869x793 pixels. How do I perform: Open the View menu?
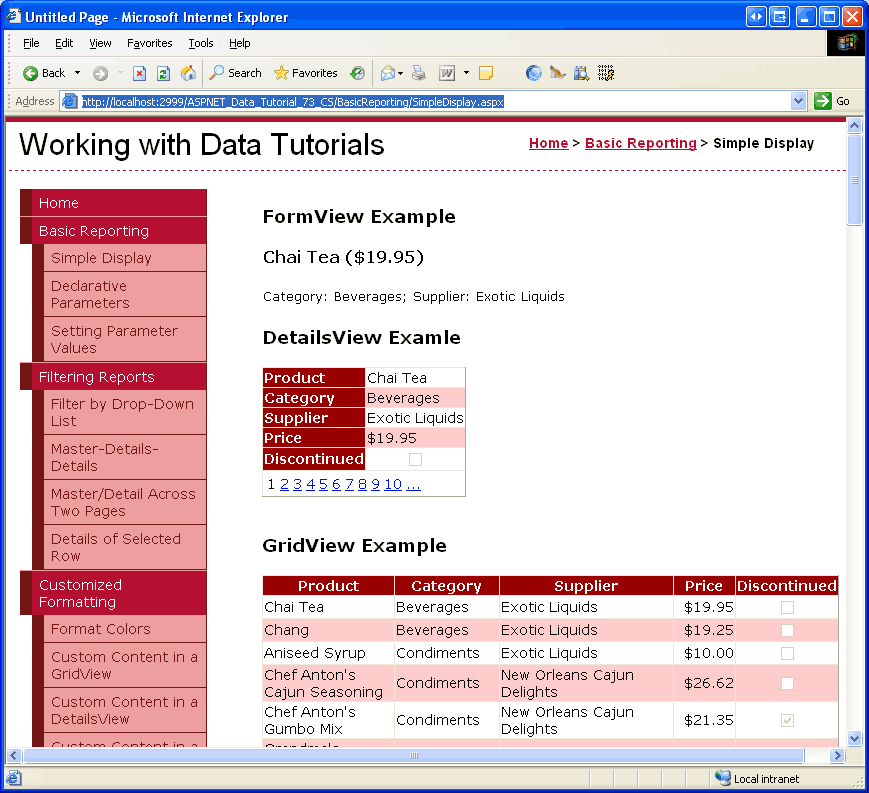click(x=100, y=43)
